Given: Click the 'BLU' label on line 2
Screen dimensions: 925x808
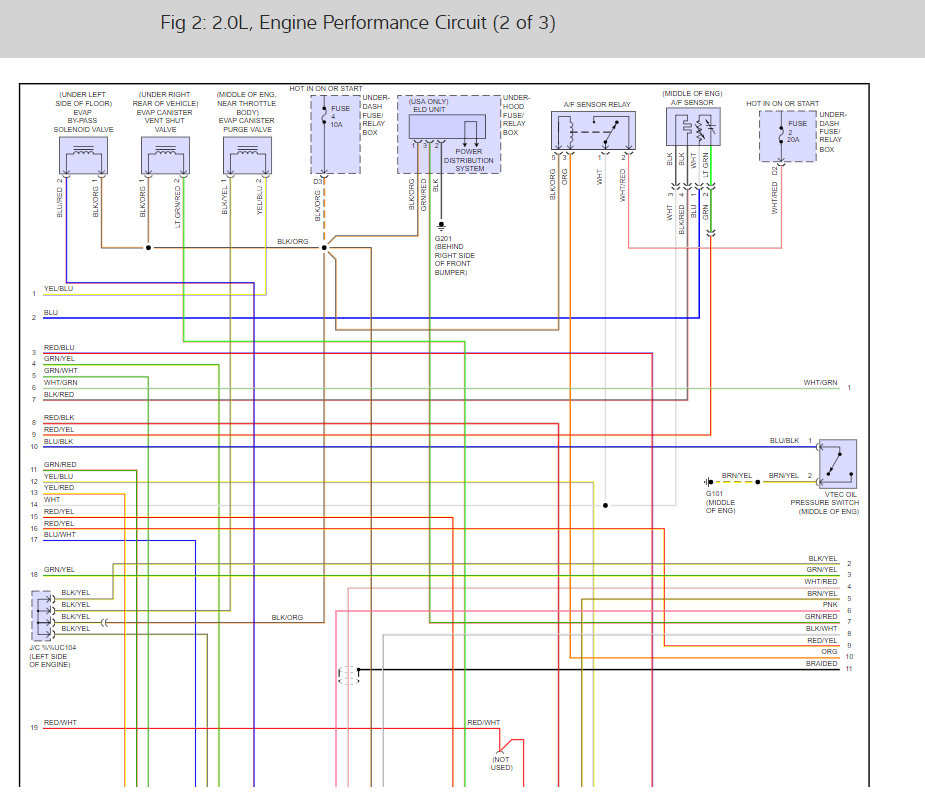Looking at the screenshot, I should point(51,313).
